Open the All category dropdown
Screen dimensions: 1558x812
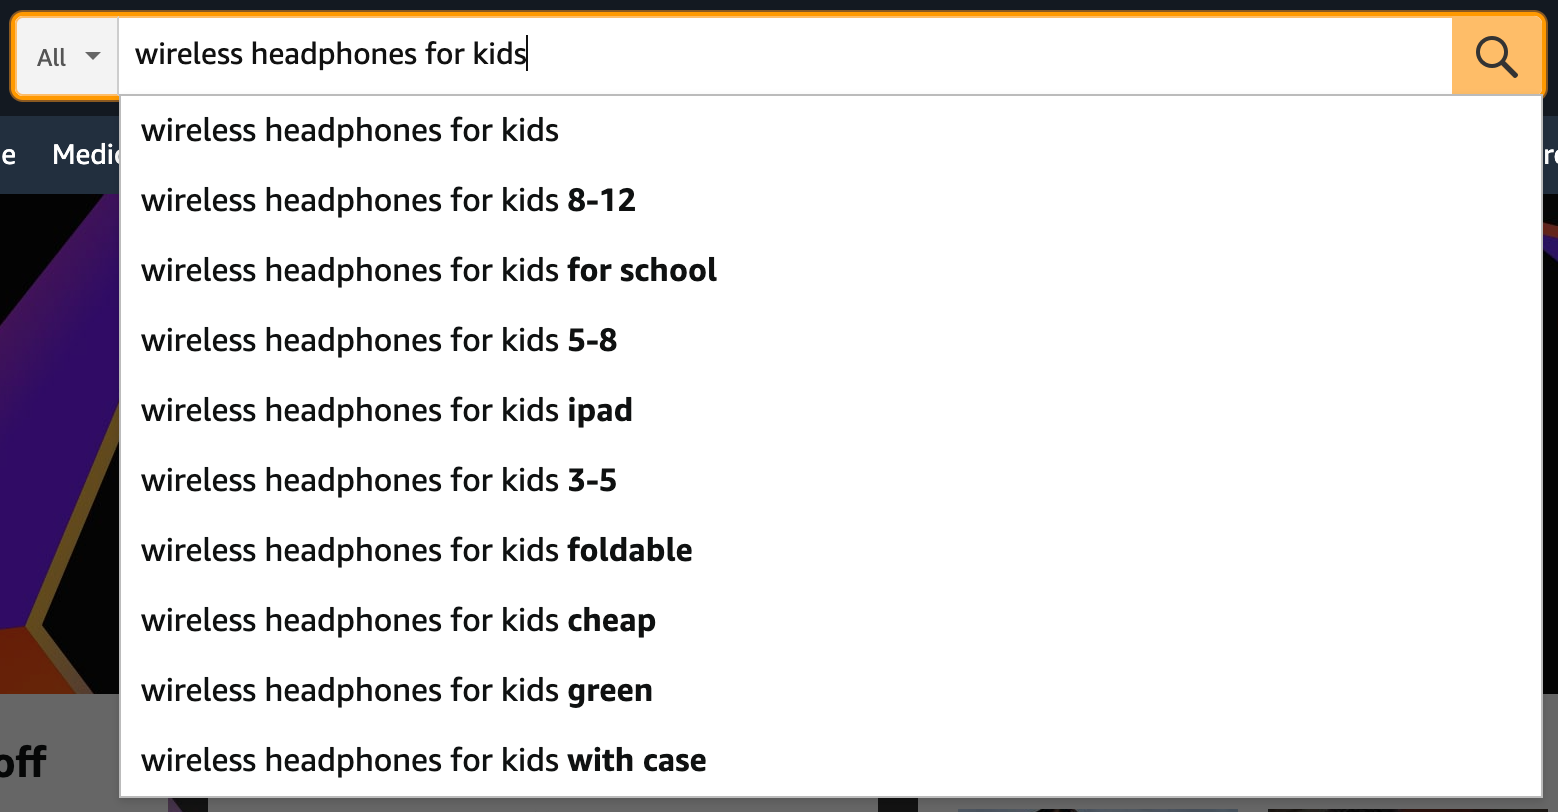(63, 56)
